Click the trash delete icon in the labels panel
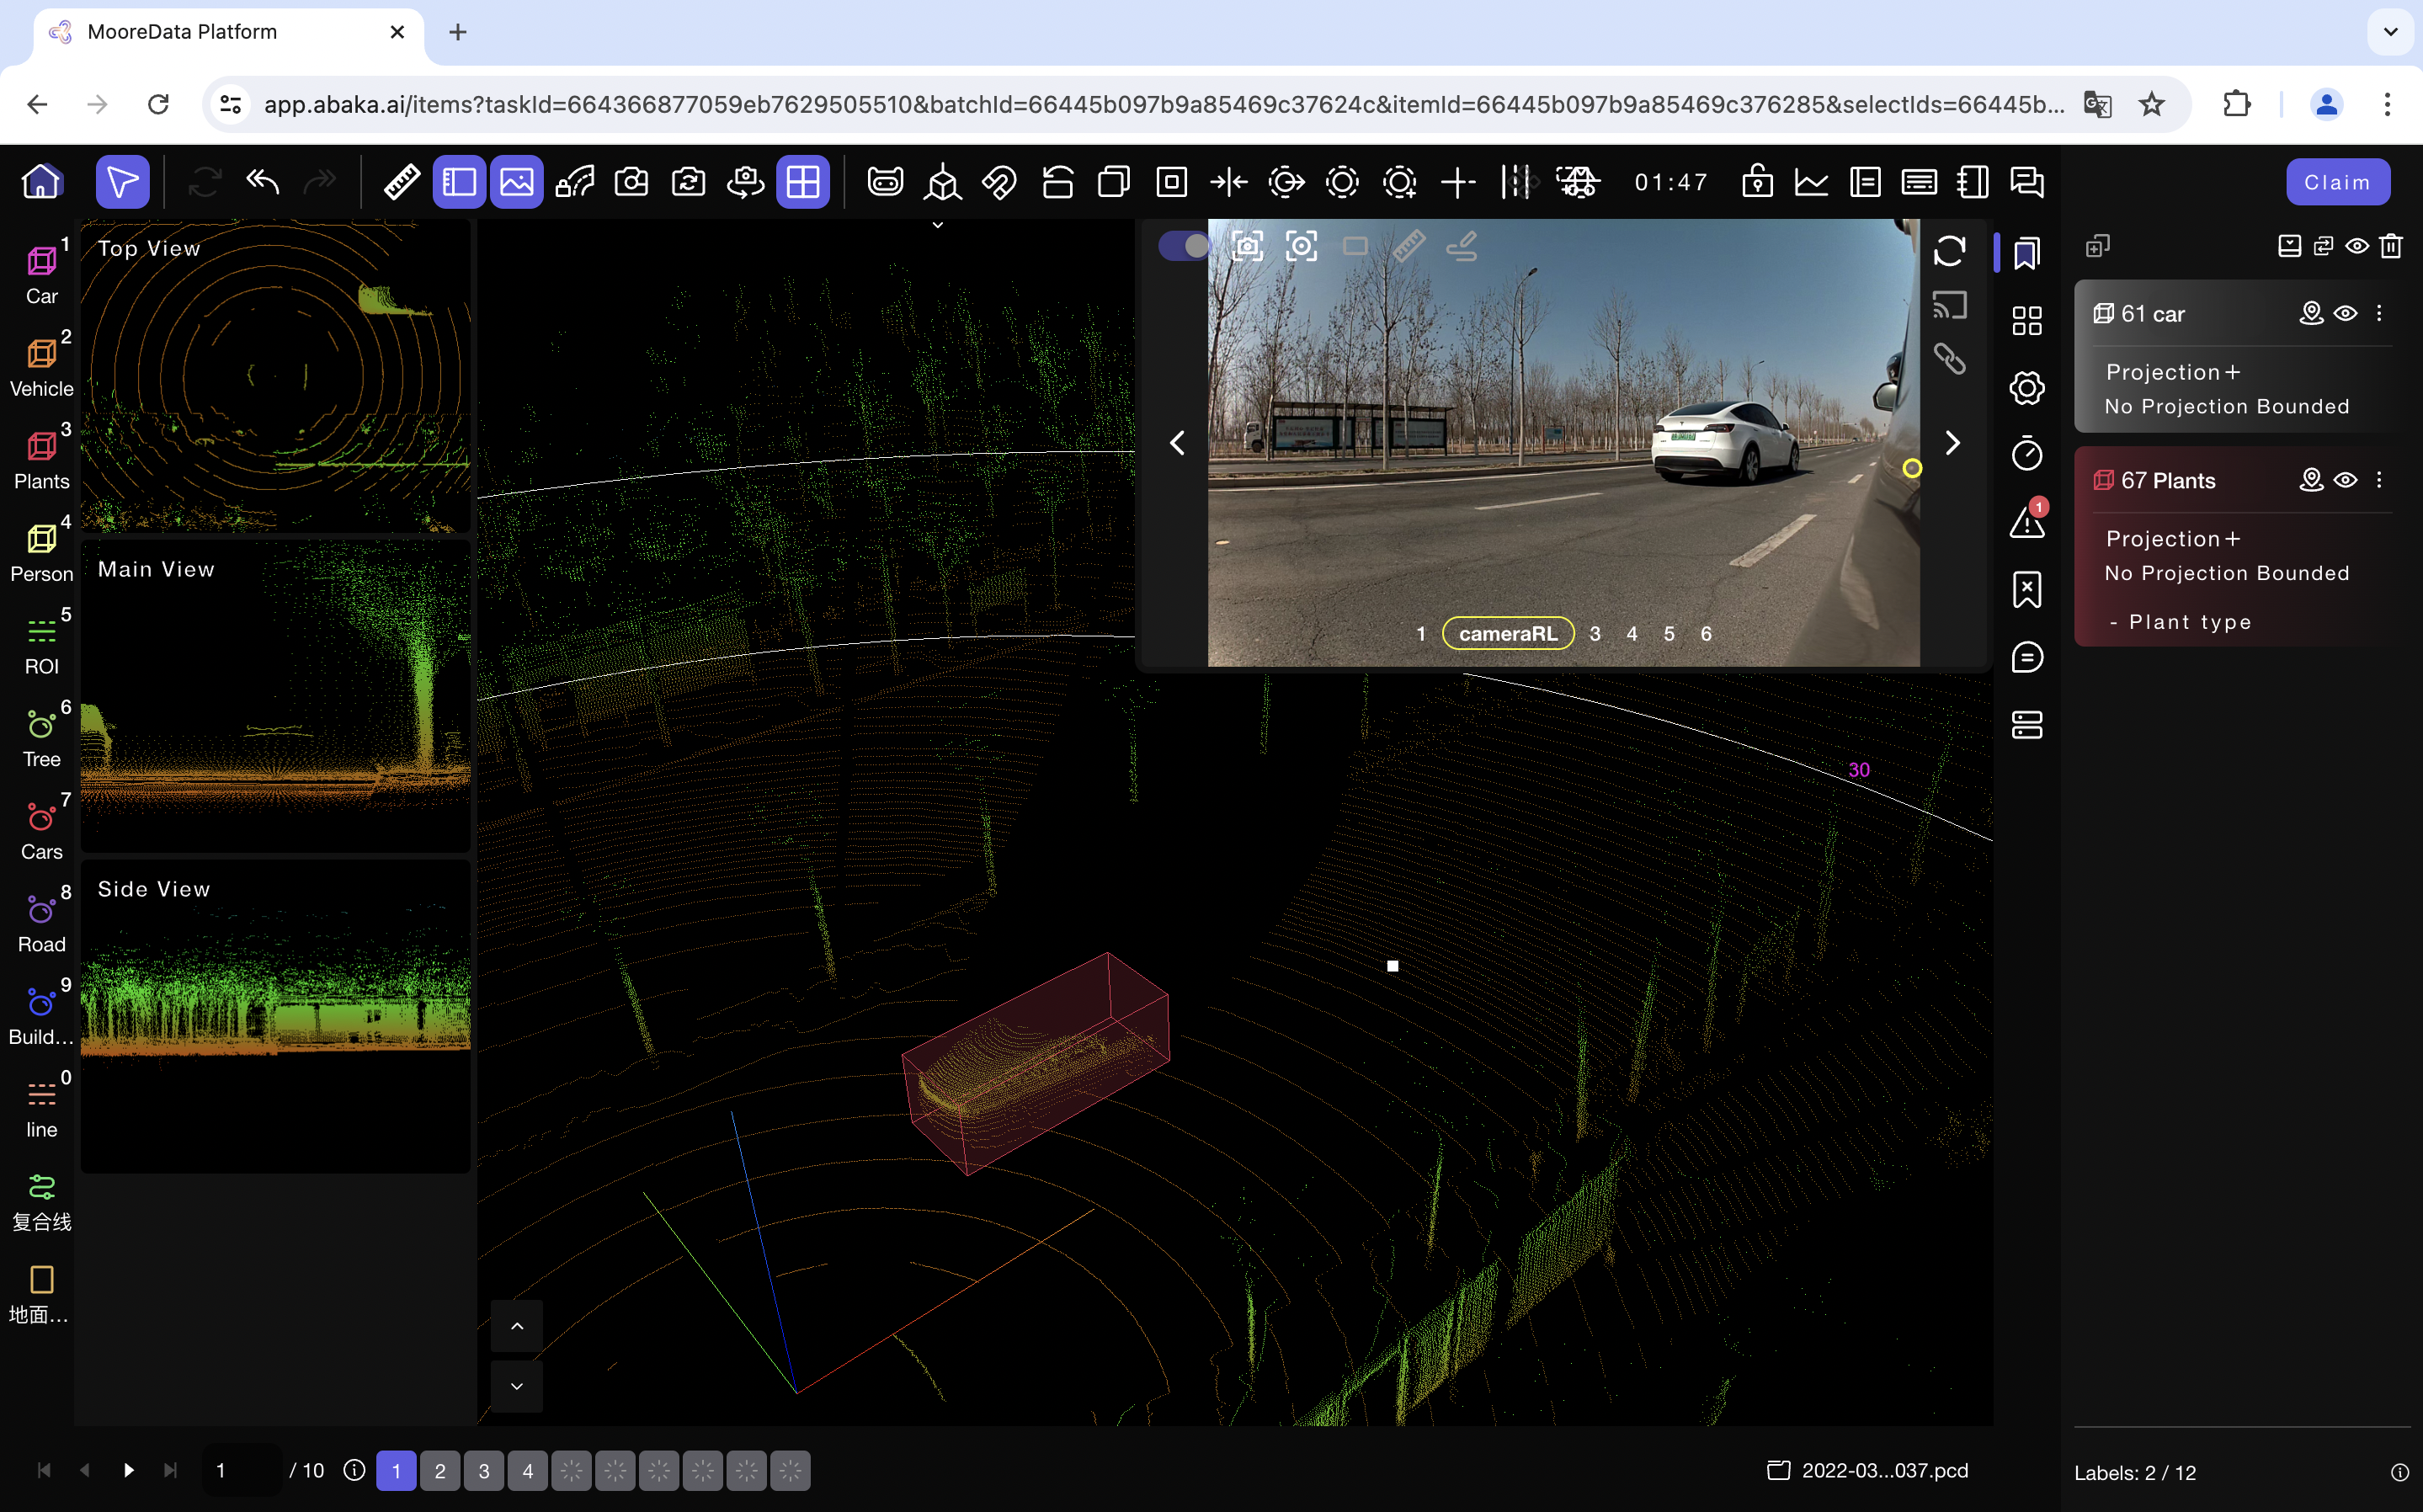Screen dimensions: 2423x1512 (x=2391, y=246)
